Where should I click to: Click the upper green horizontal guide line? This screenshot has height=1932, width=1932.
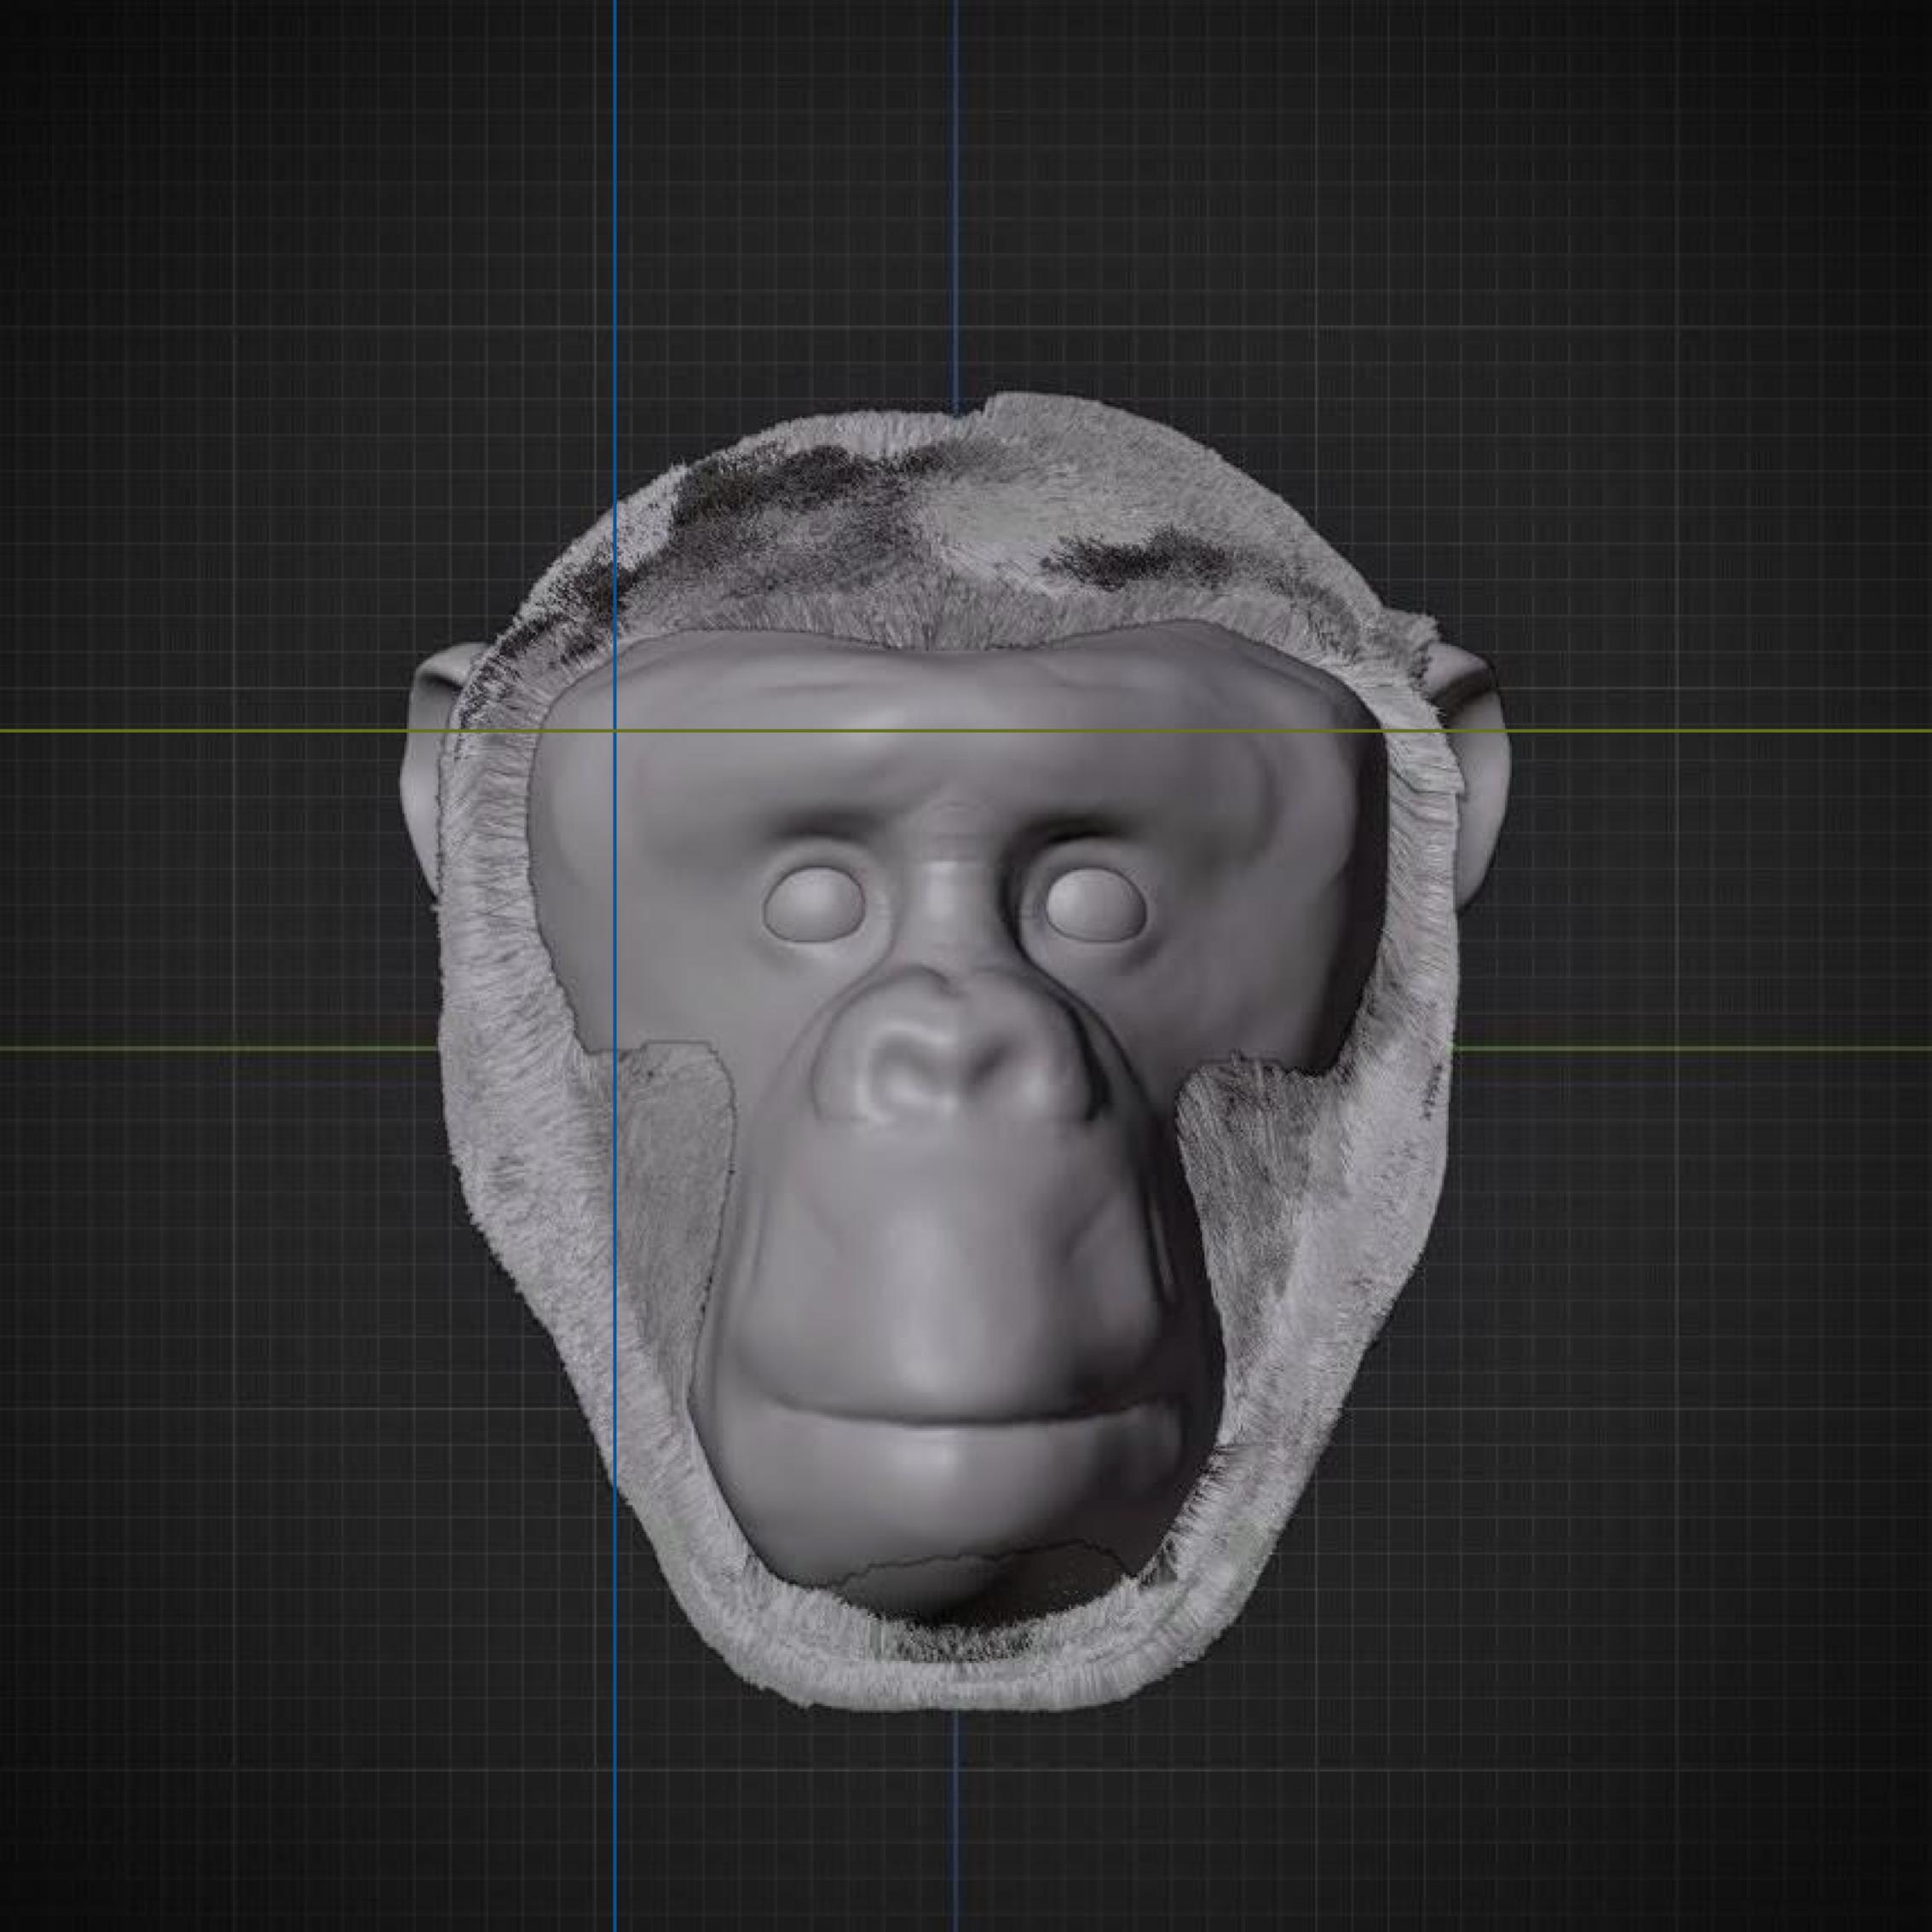tap(200, 731)
